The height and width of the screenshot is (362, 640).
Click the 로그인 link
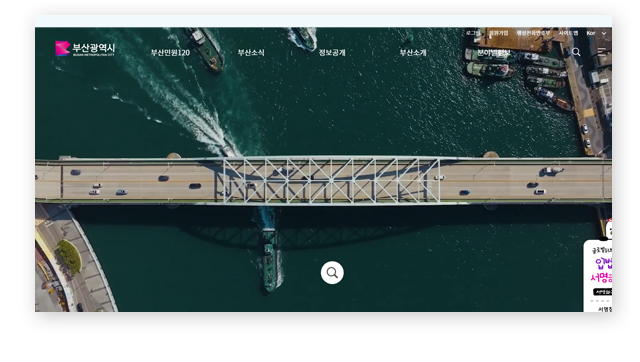coord(473,33)
